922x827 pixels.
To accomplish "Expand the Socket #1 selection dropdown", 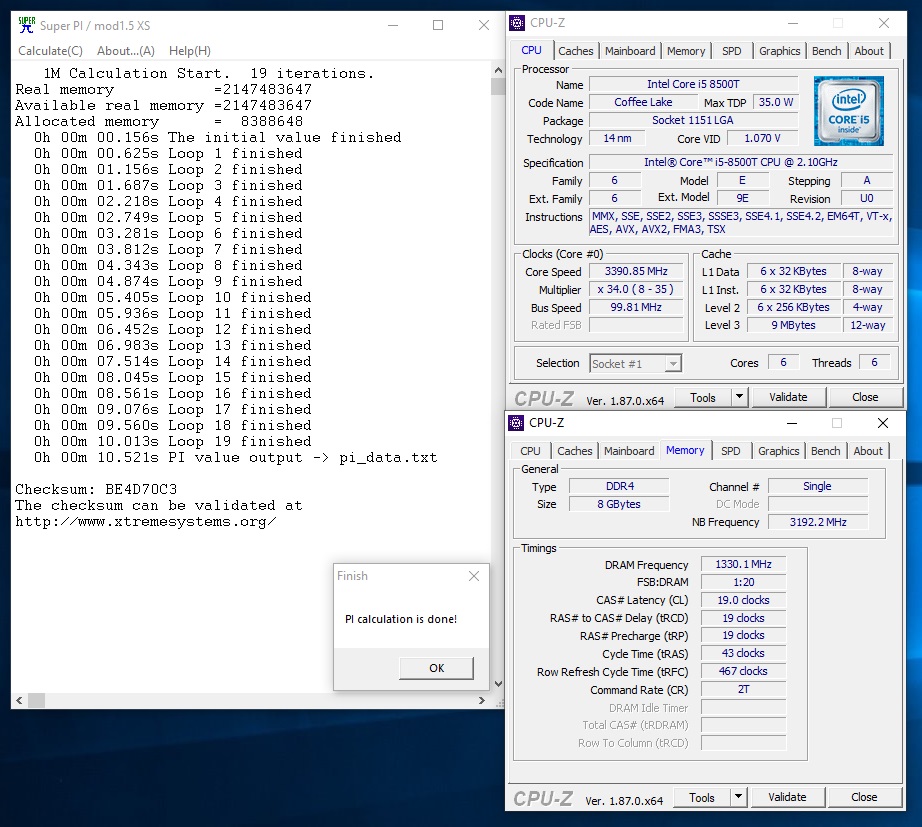I will click(x=673, y=364).
